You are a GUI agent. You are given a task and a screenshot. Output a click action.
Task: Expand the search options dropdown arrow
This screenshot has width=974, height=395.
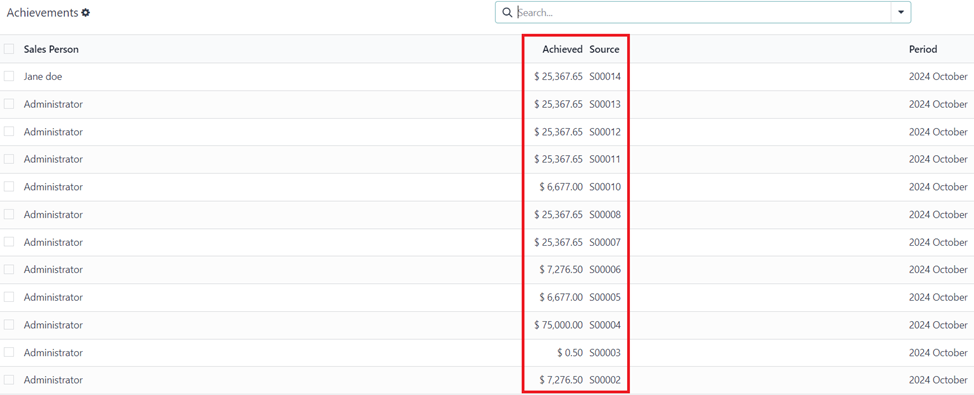pyautogui.click(x=901, y=12)
